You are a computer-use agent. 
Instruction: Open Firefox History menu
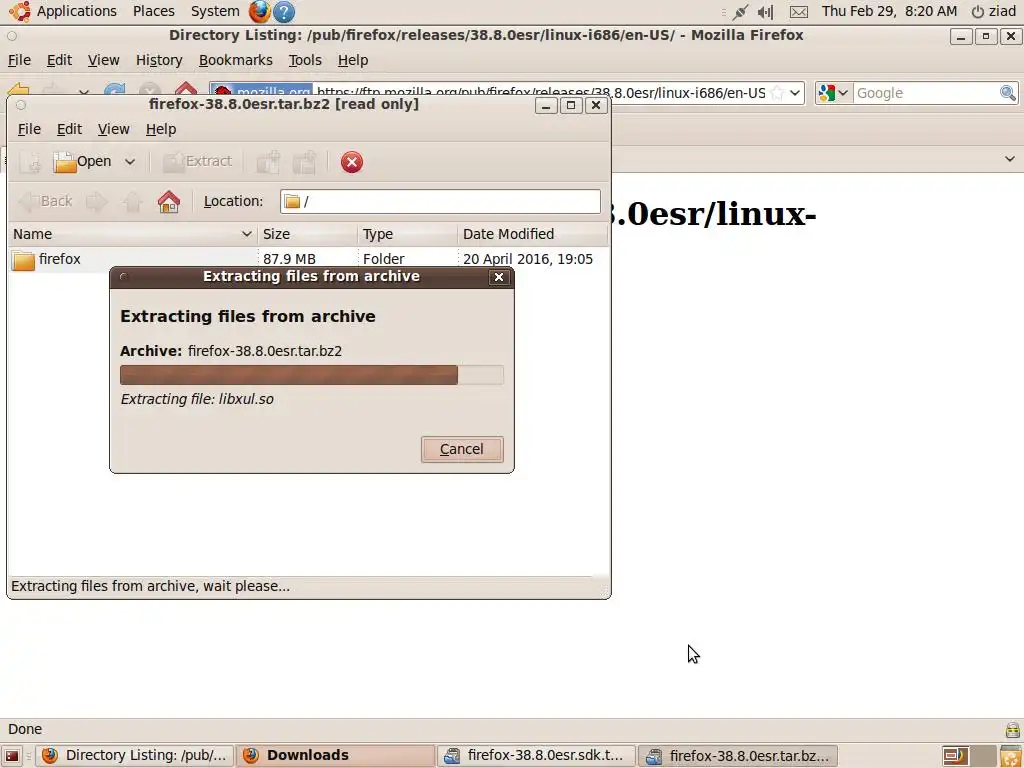click(159, 60)
